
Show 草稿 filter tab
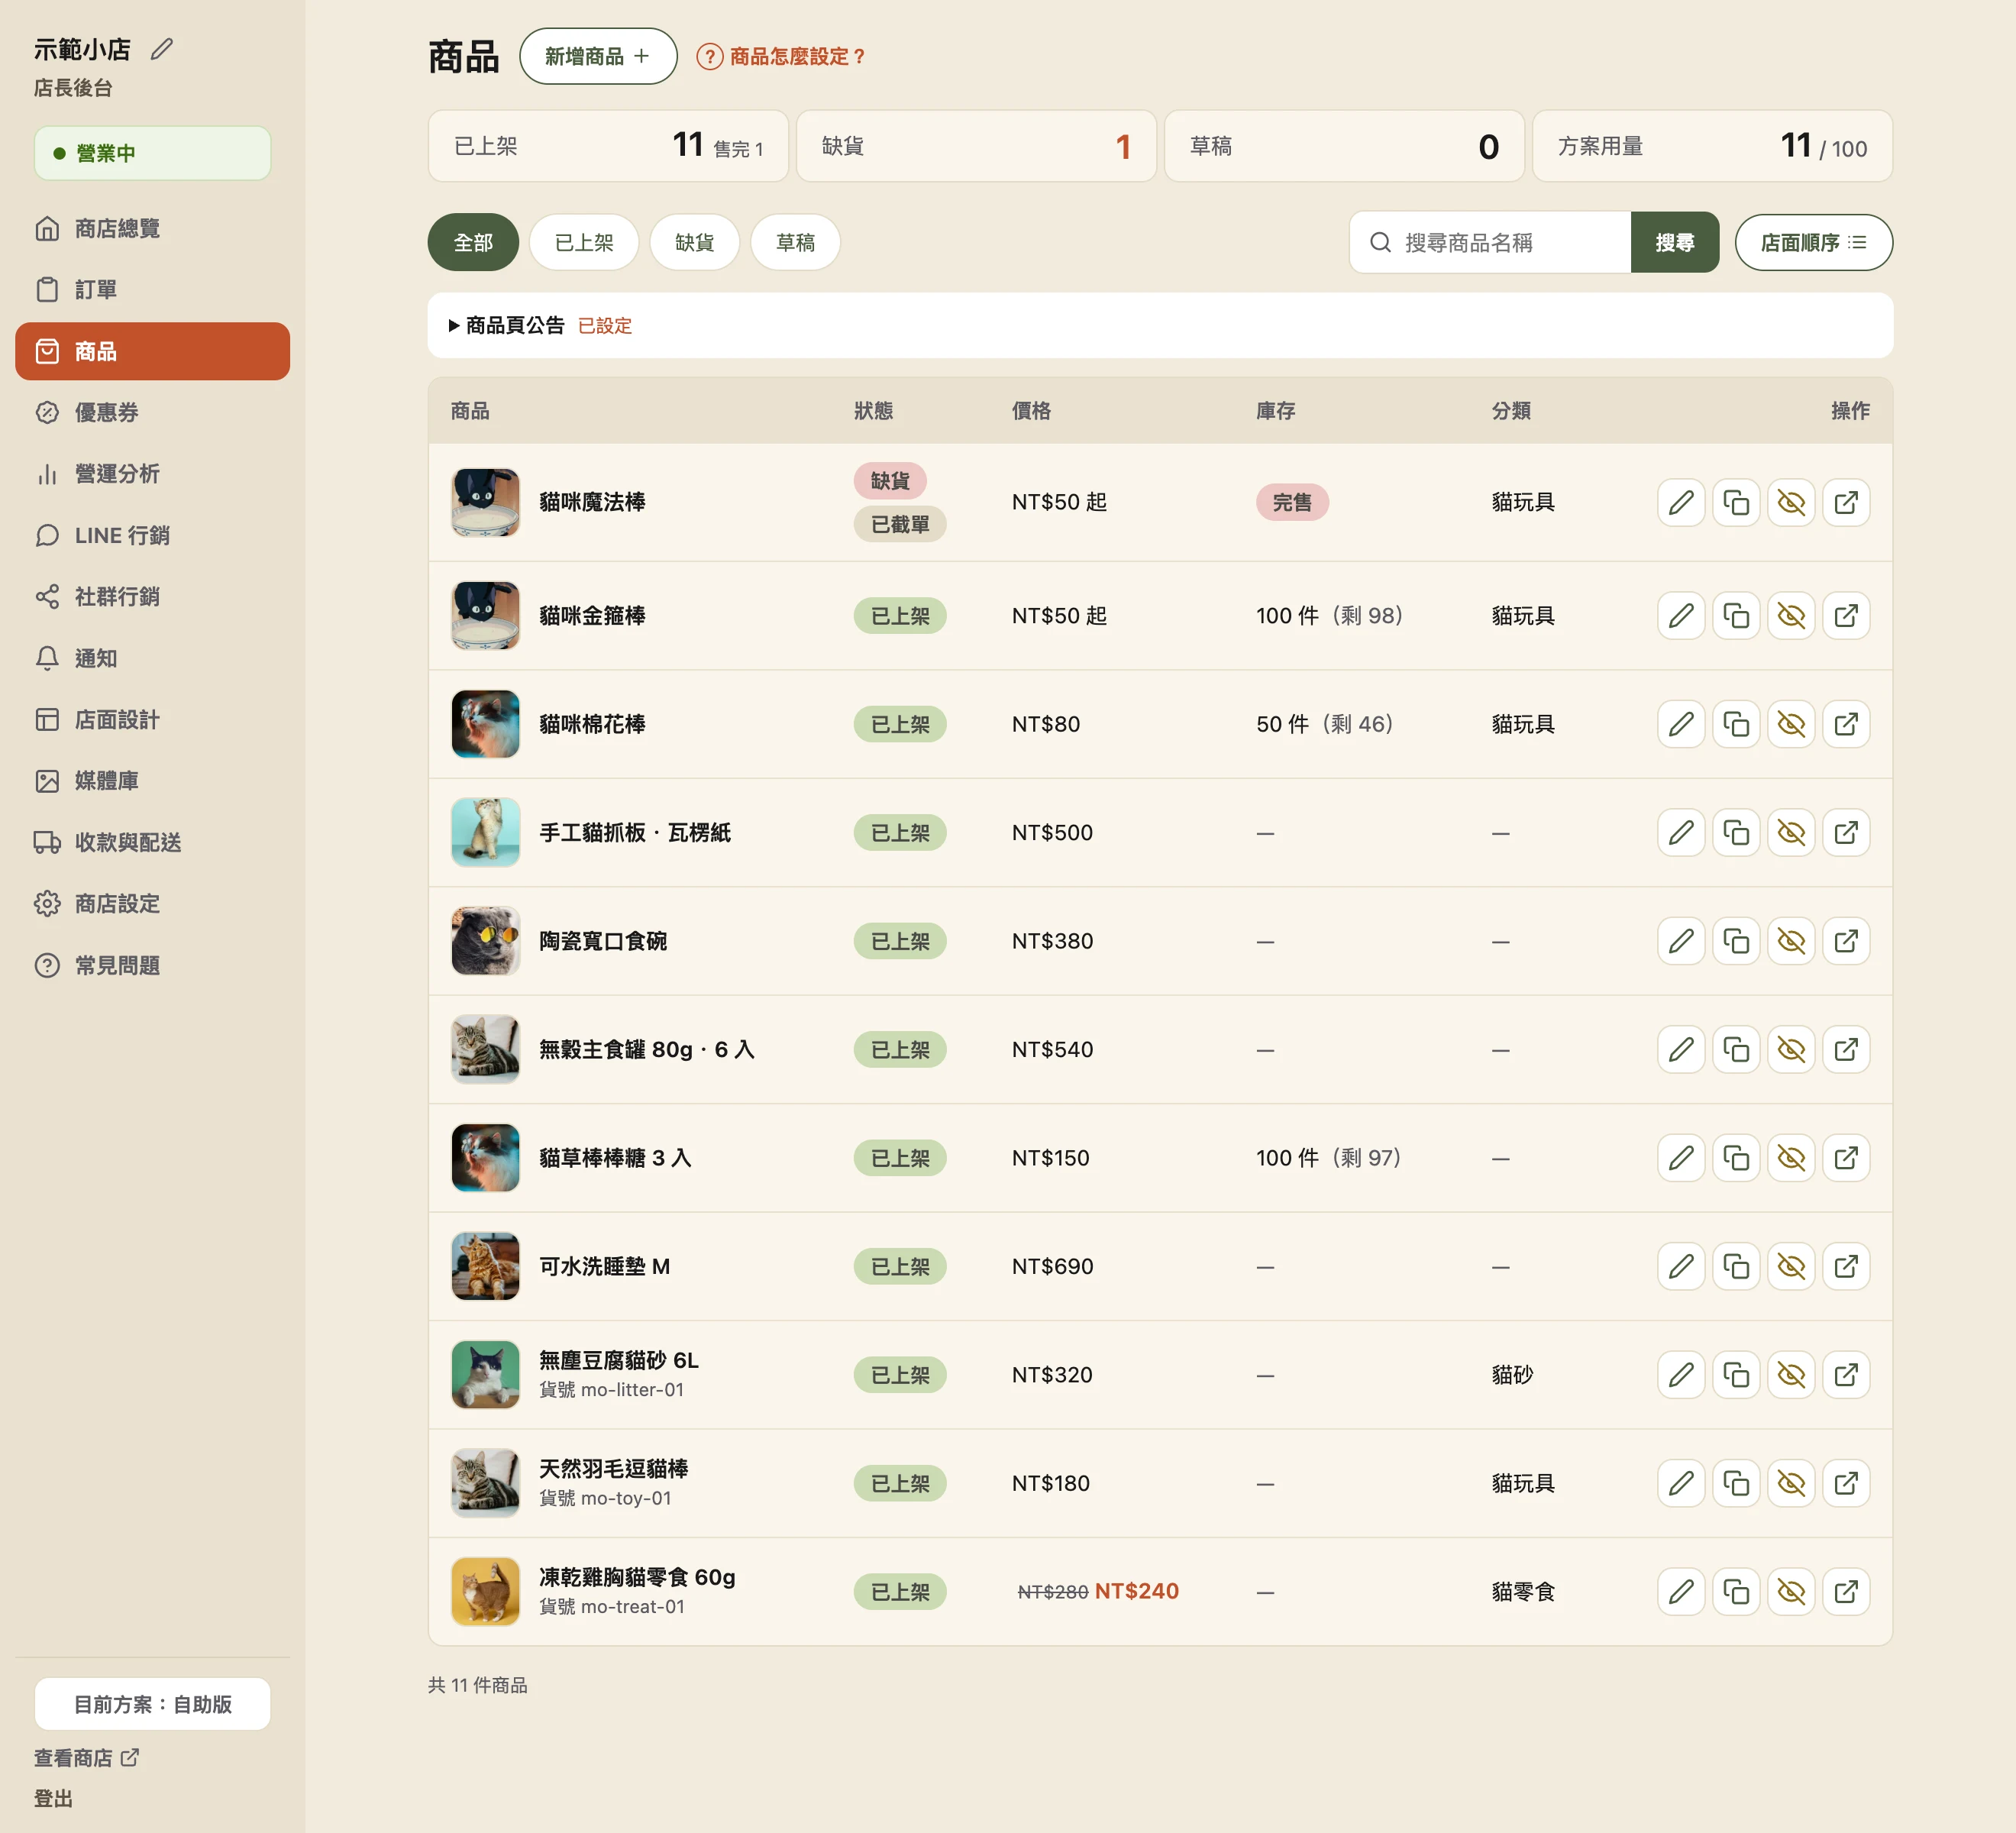pyautogui.click(x=795, y=243)
